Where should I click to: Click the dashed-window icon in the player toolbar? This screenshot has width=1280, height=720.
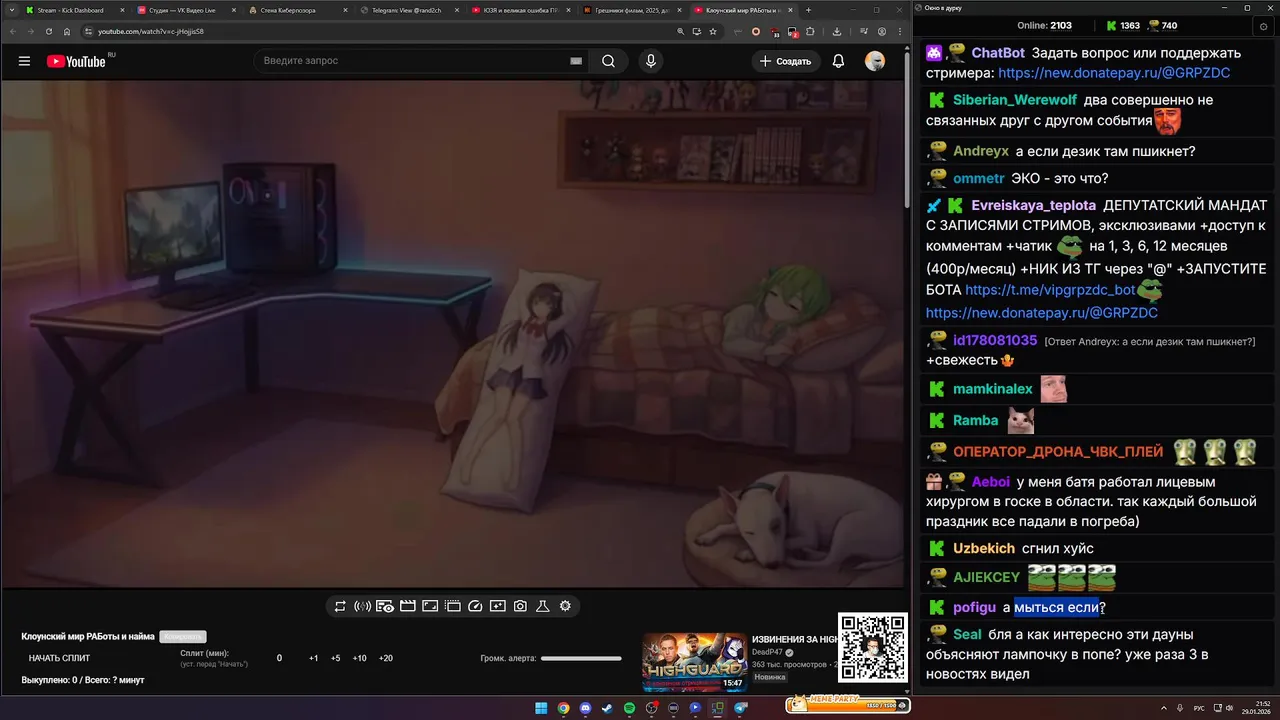(452, 606)
